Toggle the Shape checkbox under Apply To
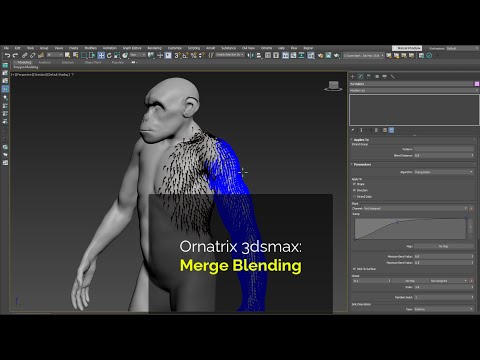Viewport: 480px width, 360px height. (354, 184)
